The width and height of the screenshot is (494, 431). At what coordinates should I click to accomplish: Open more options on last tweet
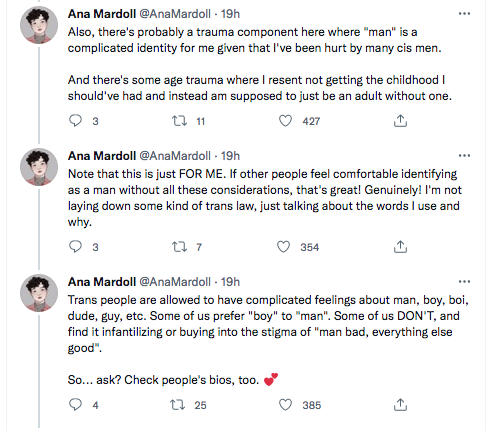click(464, 282)
